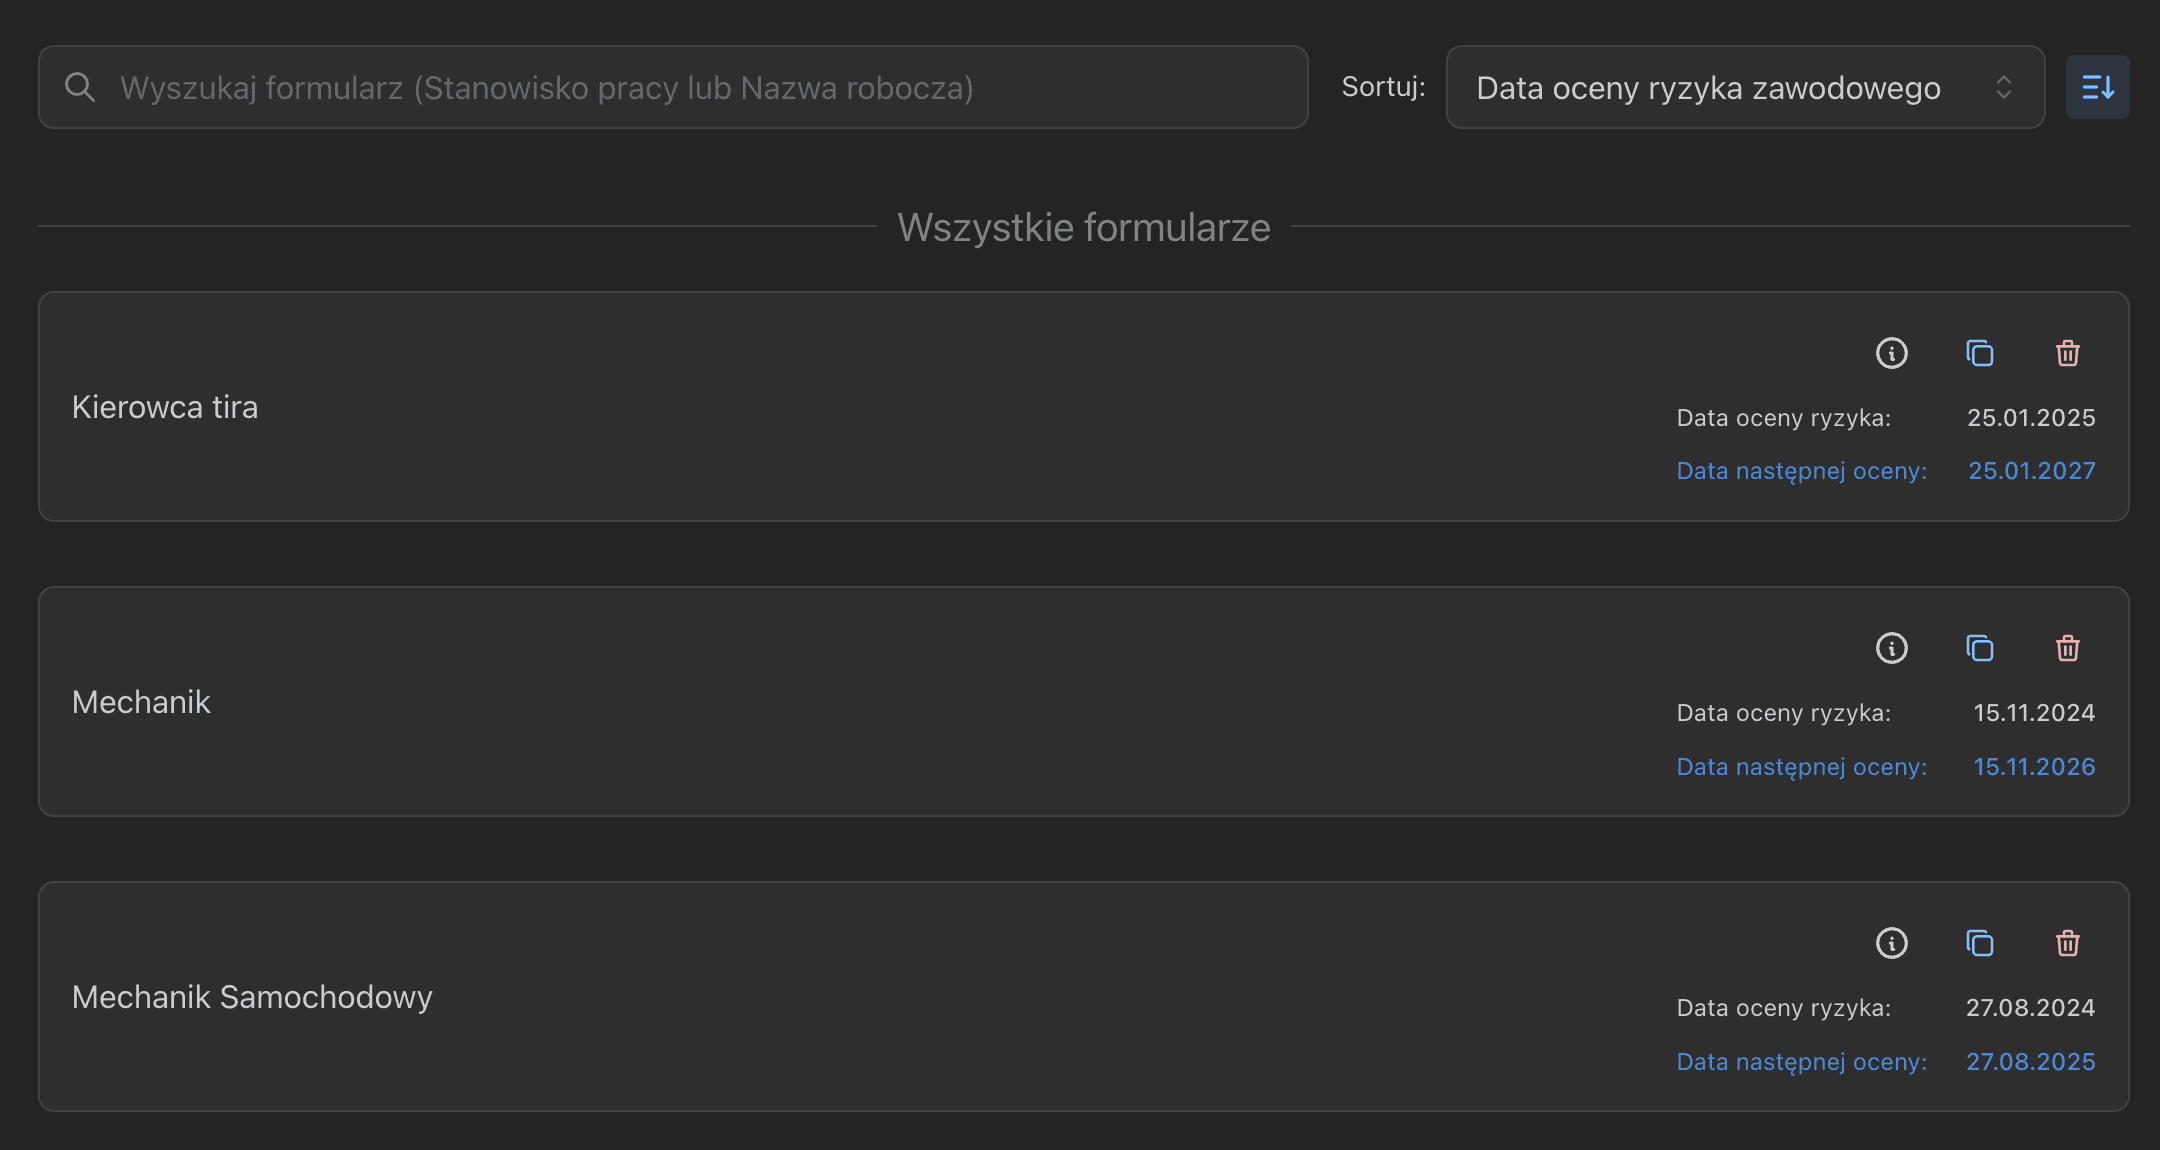
Task: Duplicate the Mechanik form
Action: (1979, 648)
